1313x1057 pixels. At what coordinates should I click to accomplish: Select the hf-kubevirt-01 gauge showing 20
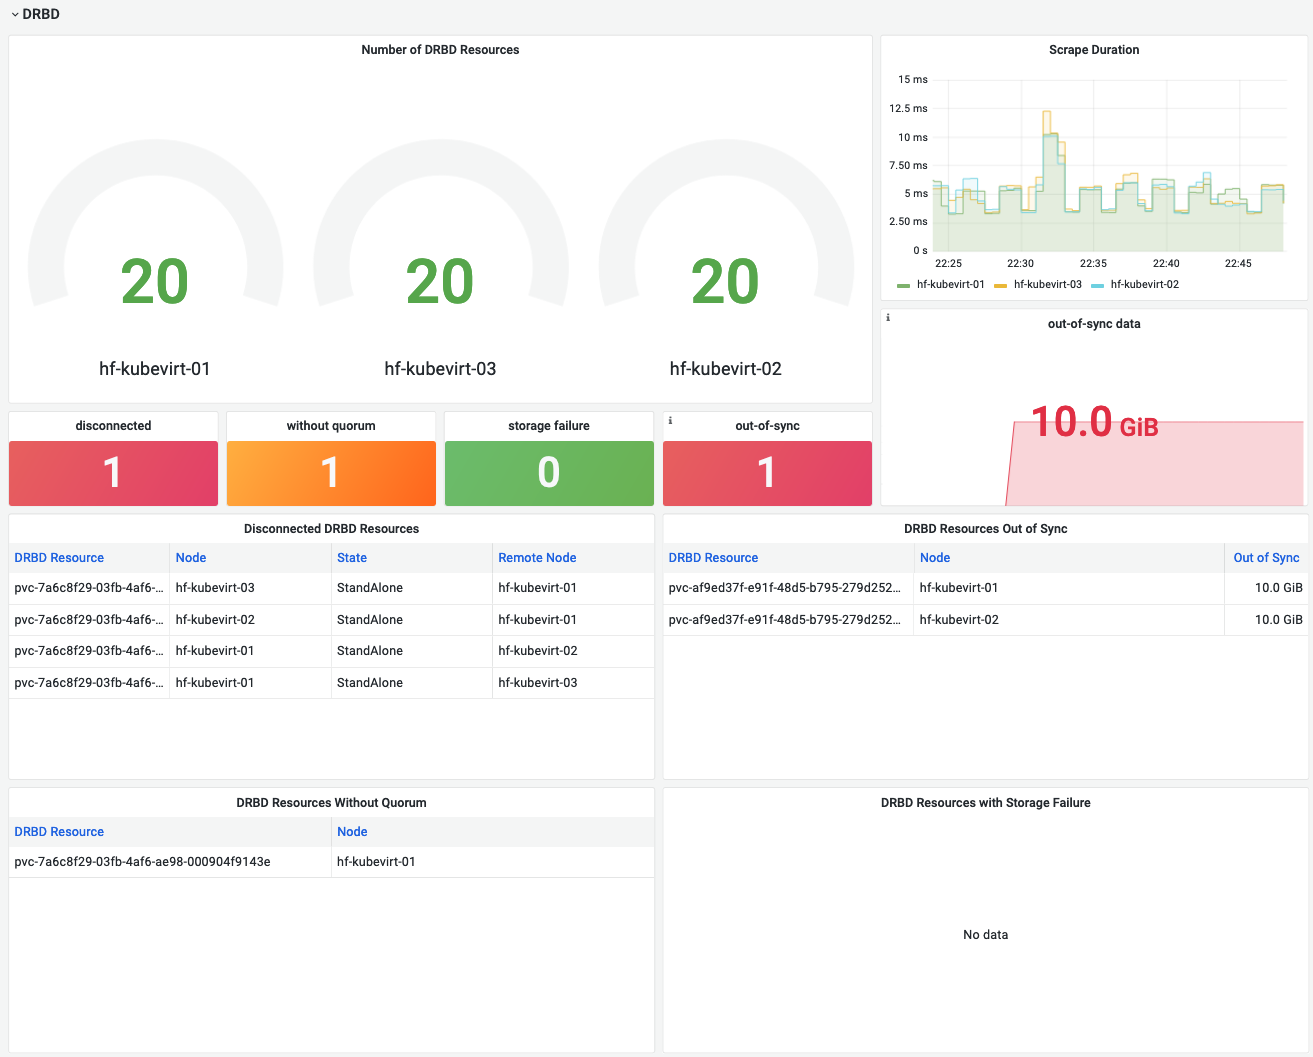[155, 260]
